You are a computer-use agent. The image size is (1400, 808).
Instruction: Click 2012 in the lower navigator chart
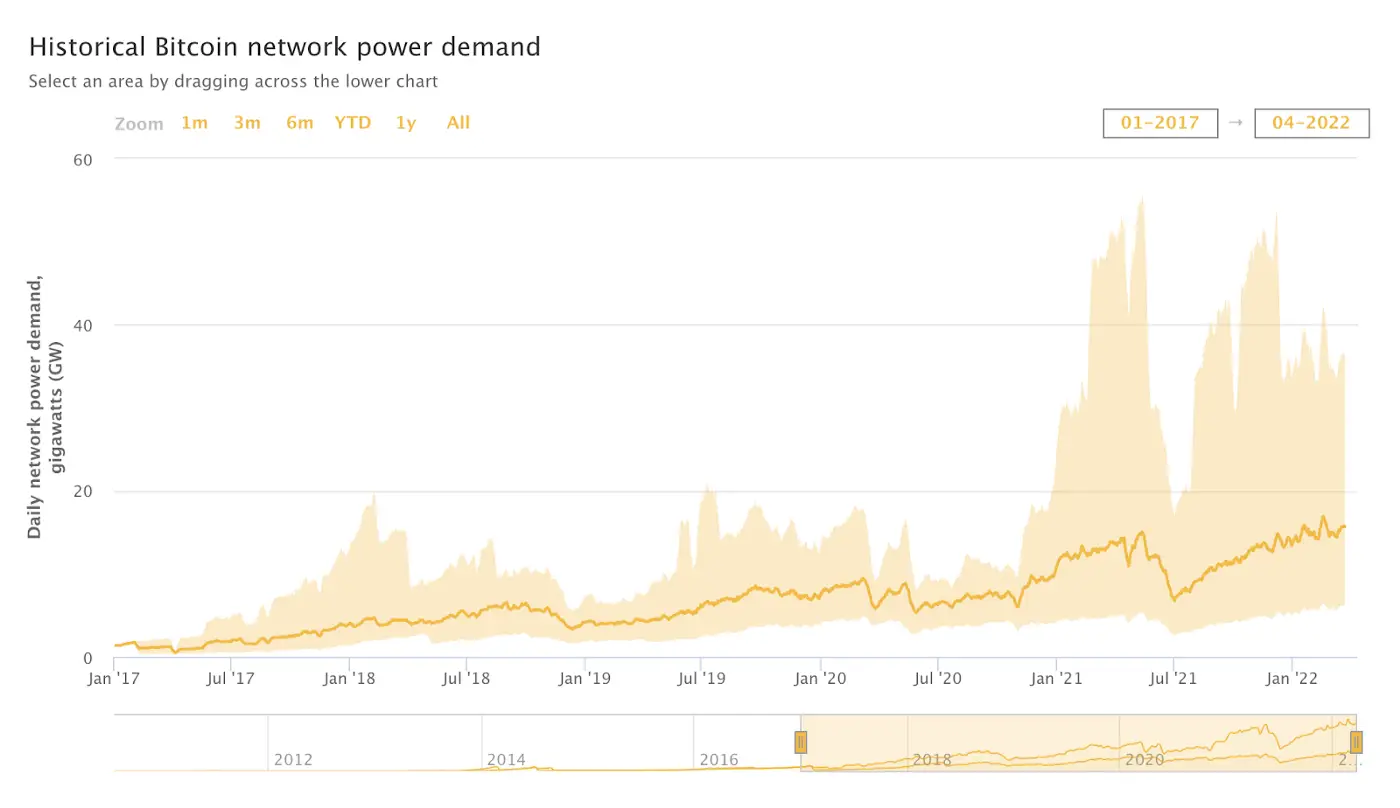[x=293, y=760]
